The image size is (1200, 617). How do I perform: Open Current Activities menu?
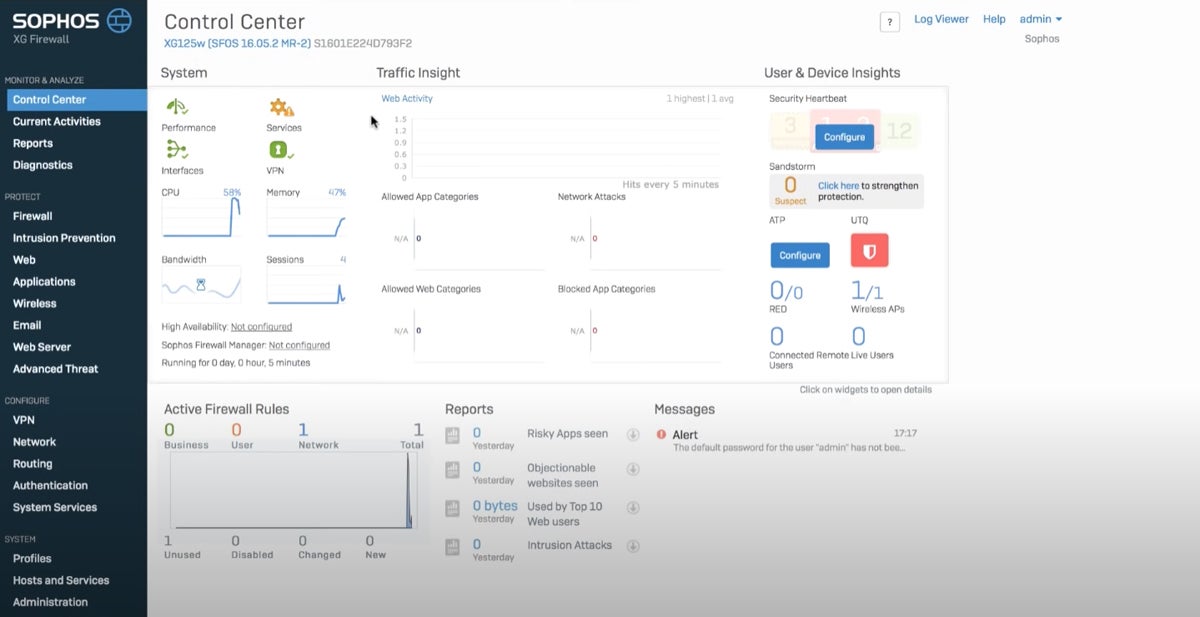[x=56, y=122]
